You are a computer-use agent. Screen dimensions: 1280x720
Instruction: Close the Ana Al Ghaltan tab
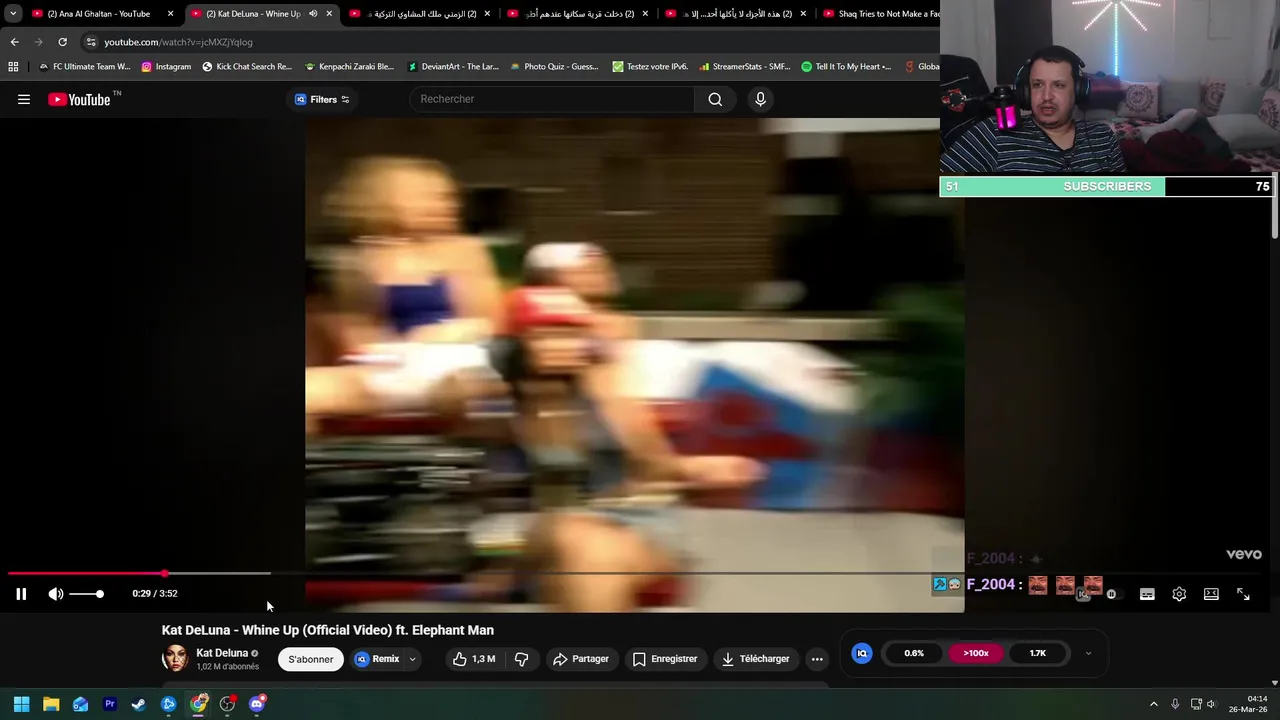point(170,14)
